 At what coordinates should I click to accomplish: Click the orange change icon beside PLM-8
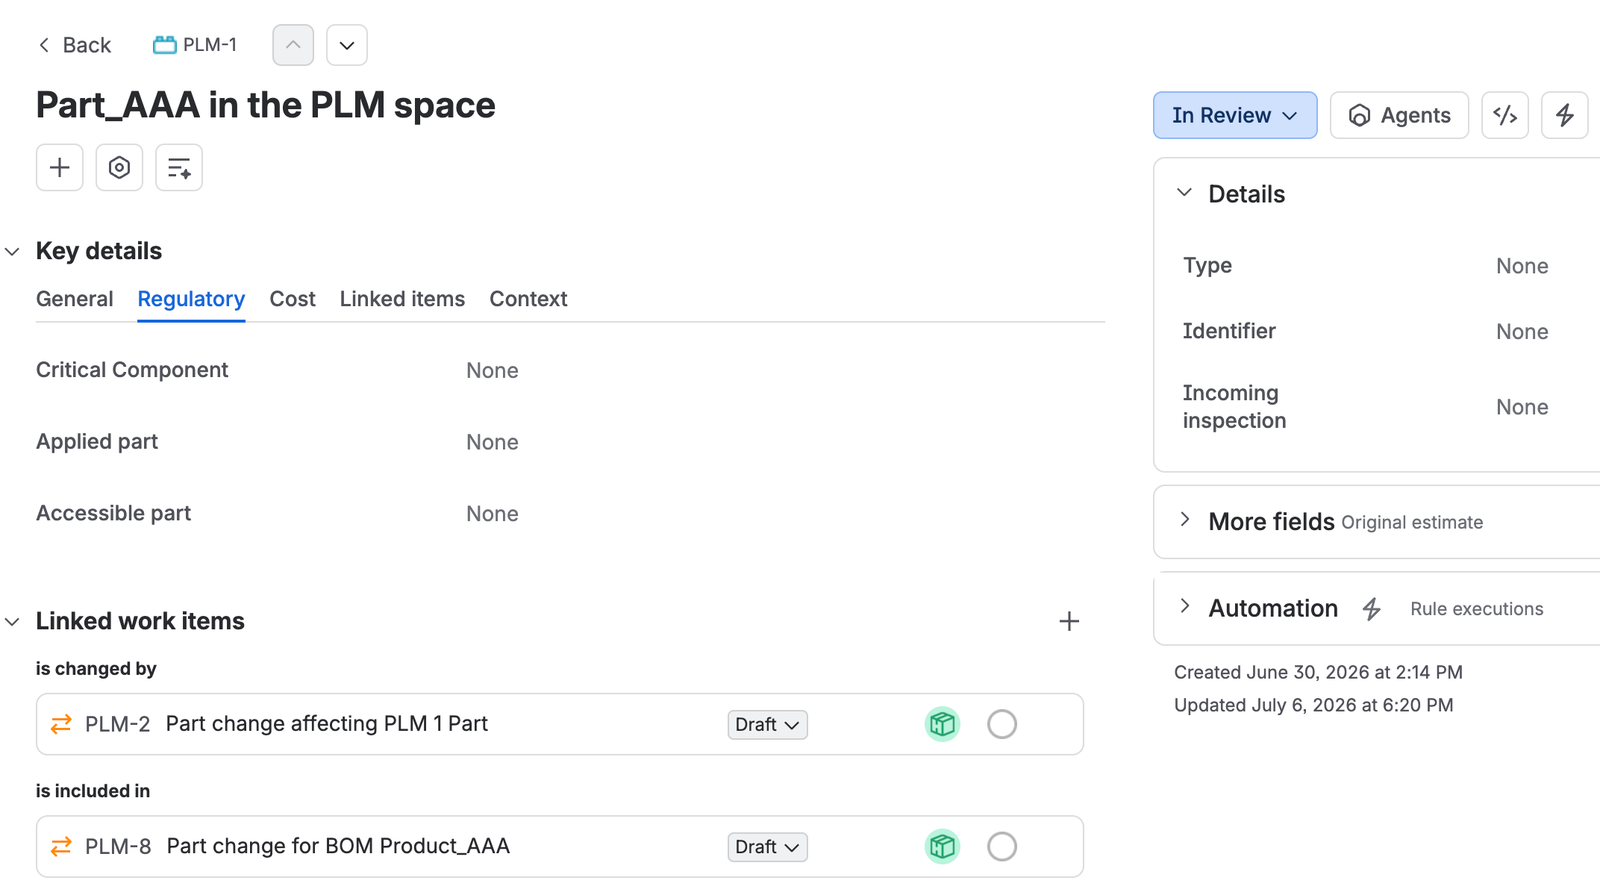point(61,847)
